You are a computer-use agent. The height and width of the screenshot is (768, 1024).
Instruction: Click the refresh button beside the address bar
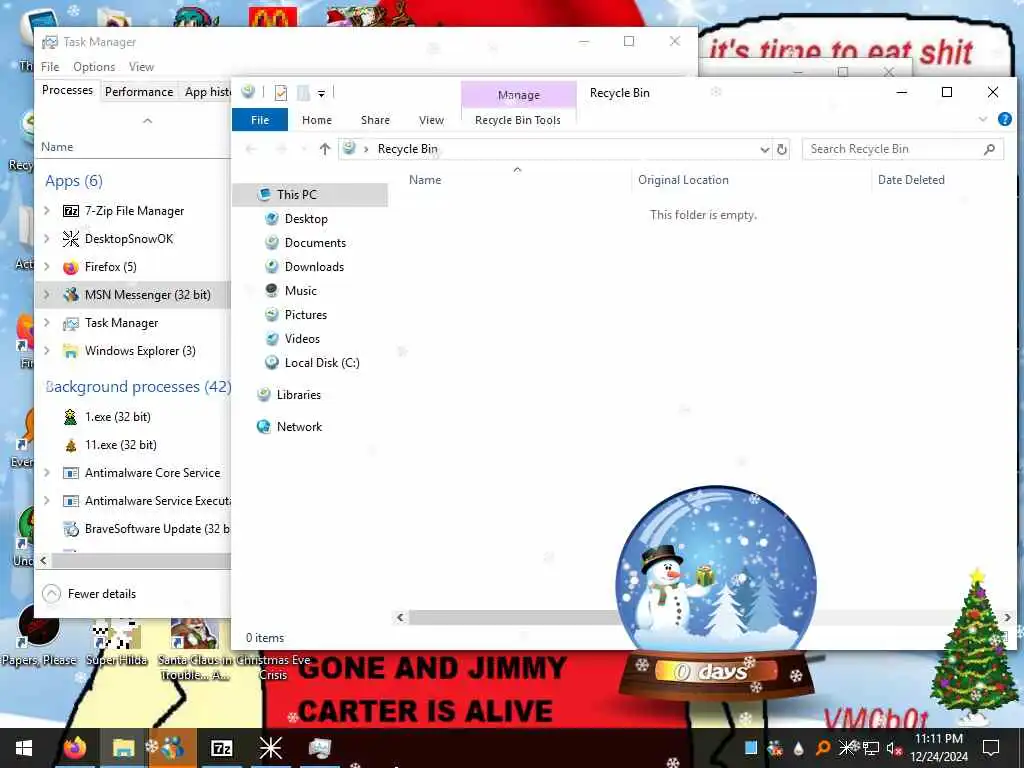coord(782,149)
